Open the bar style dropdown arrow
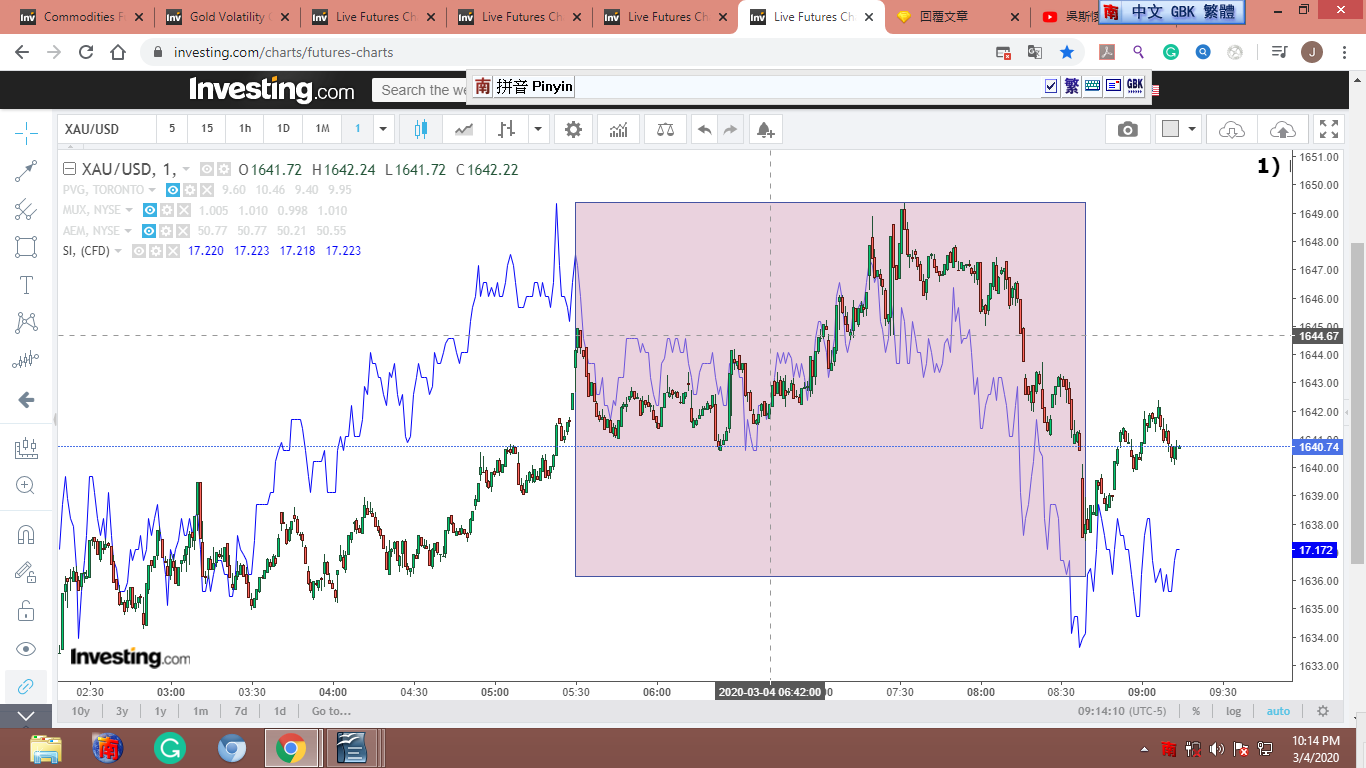Image resolution: width=1366 pixels, height=768 pixels. (x=539, y=129)
